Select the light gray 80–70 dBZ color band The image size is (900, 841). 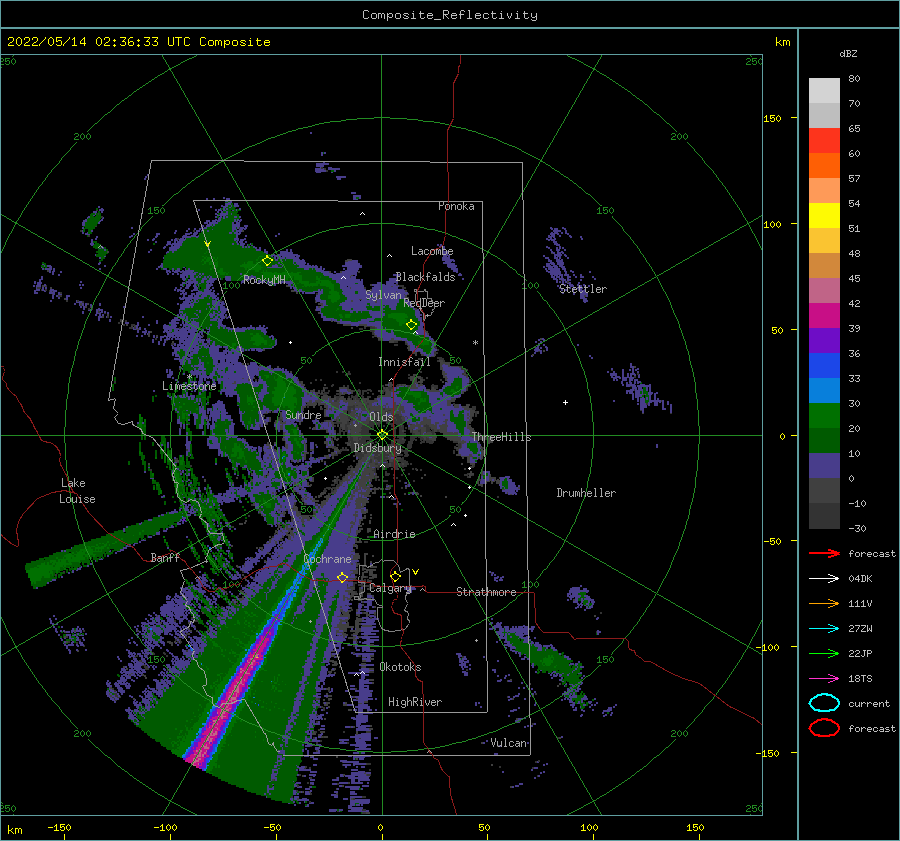point(824,91)
